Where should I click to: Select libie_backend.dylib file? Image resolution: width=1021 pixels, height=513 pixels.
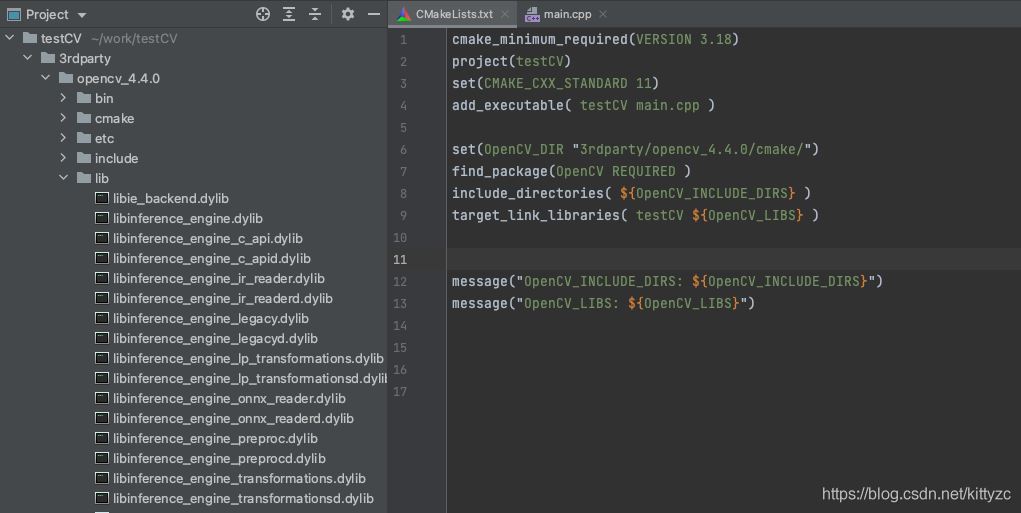(x=171, y=199)
